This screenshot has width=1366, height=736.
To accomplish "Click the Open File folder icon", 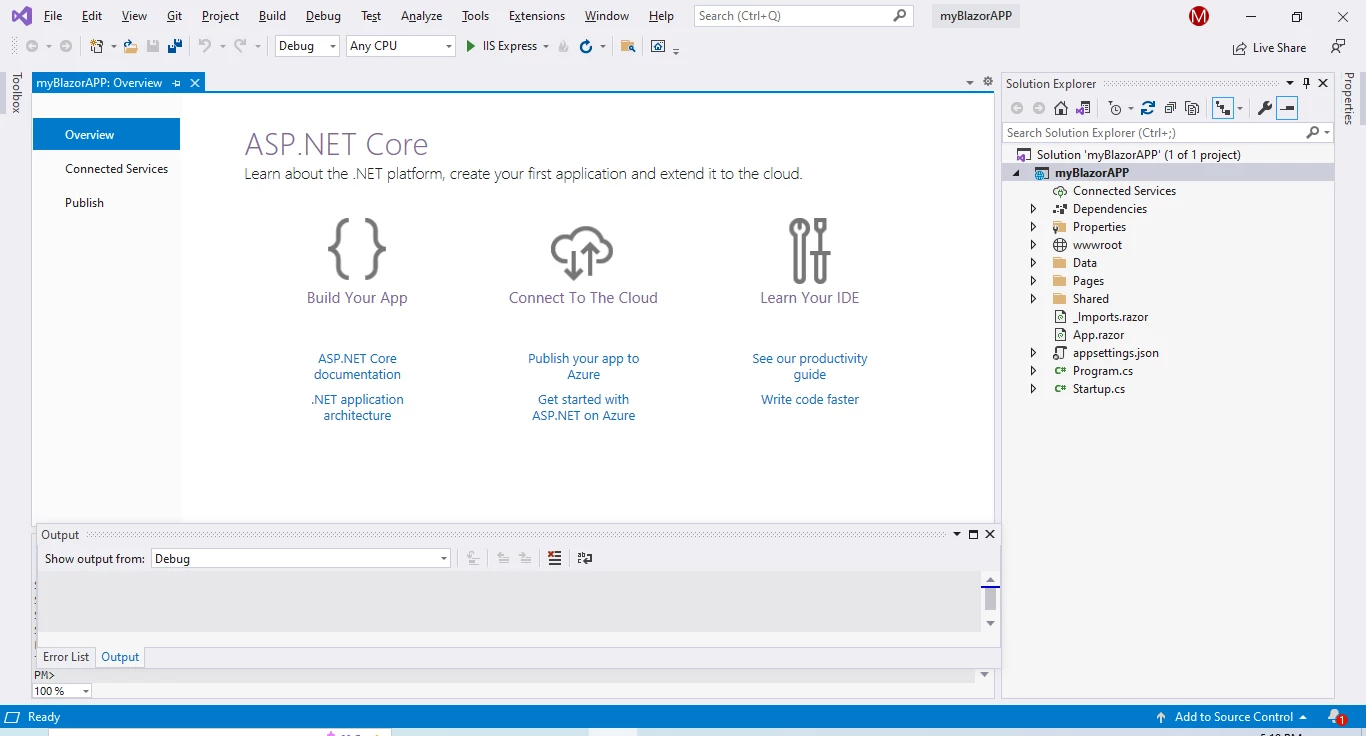I will [x=130, y=46].
